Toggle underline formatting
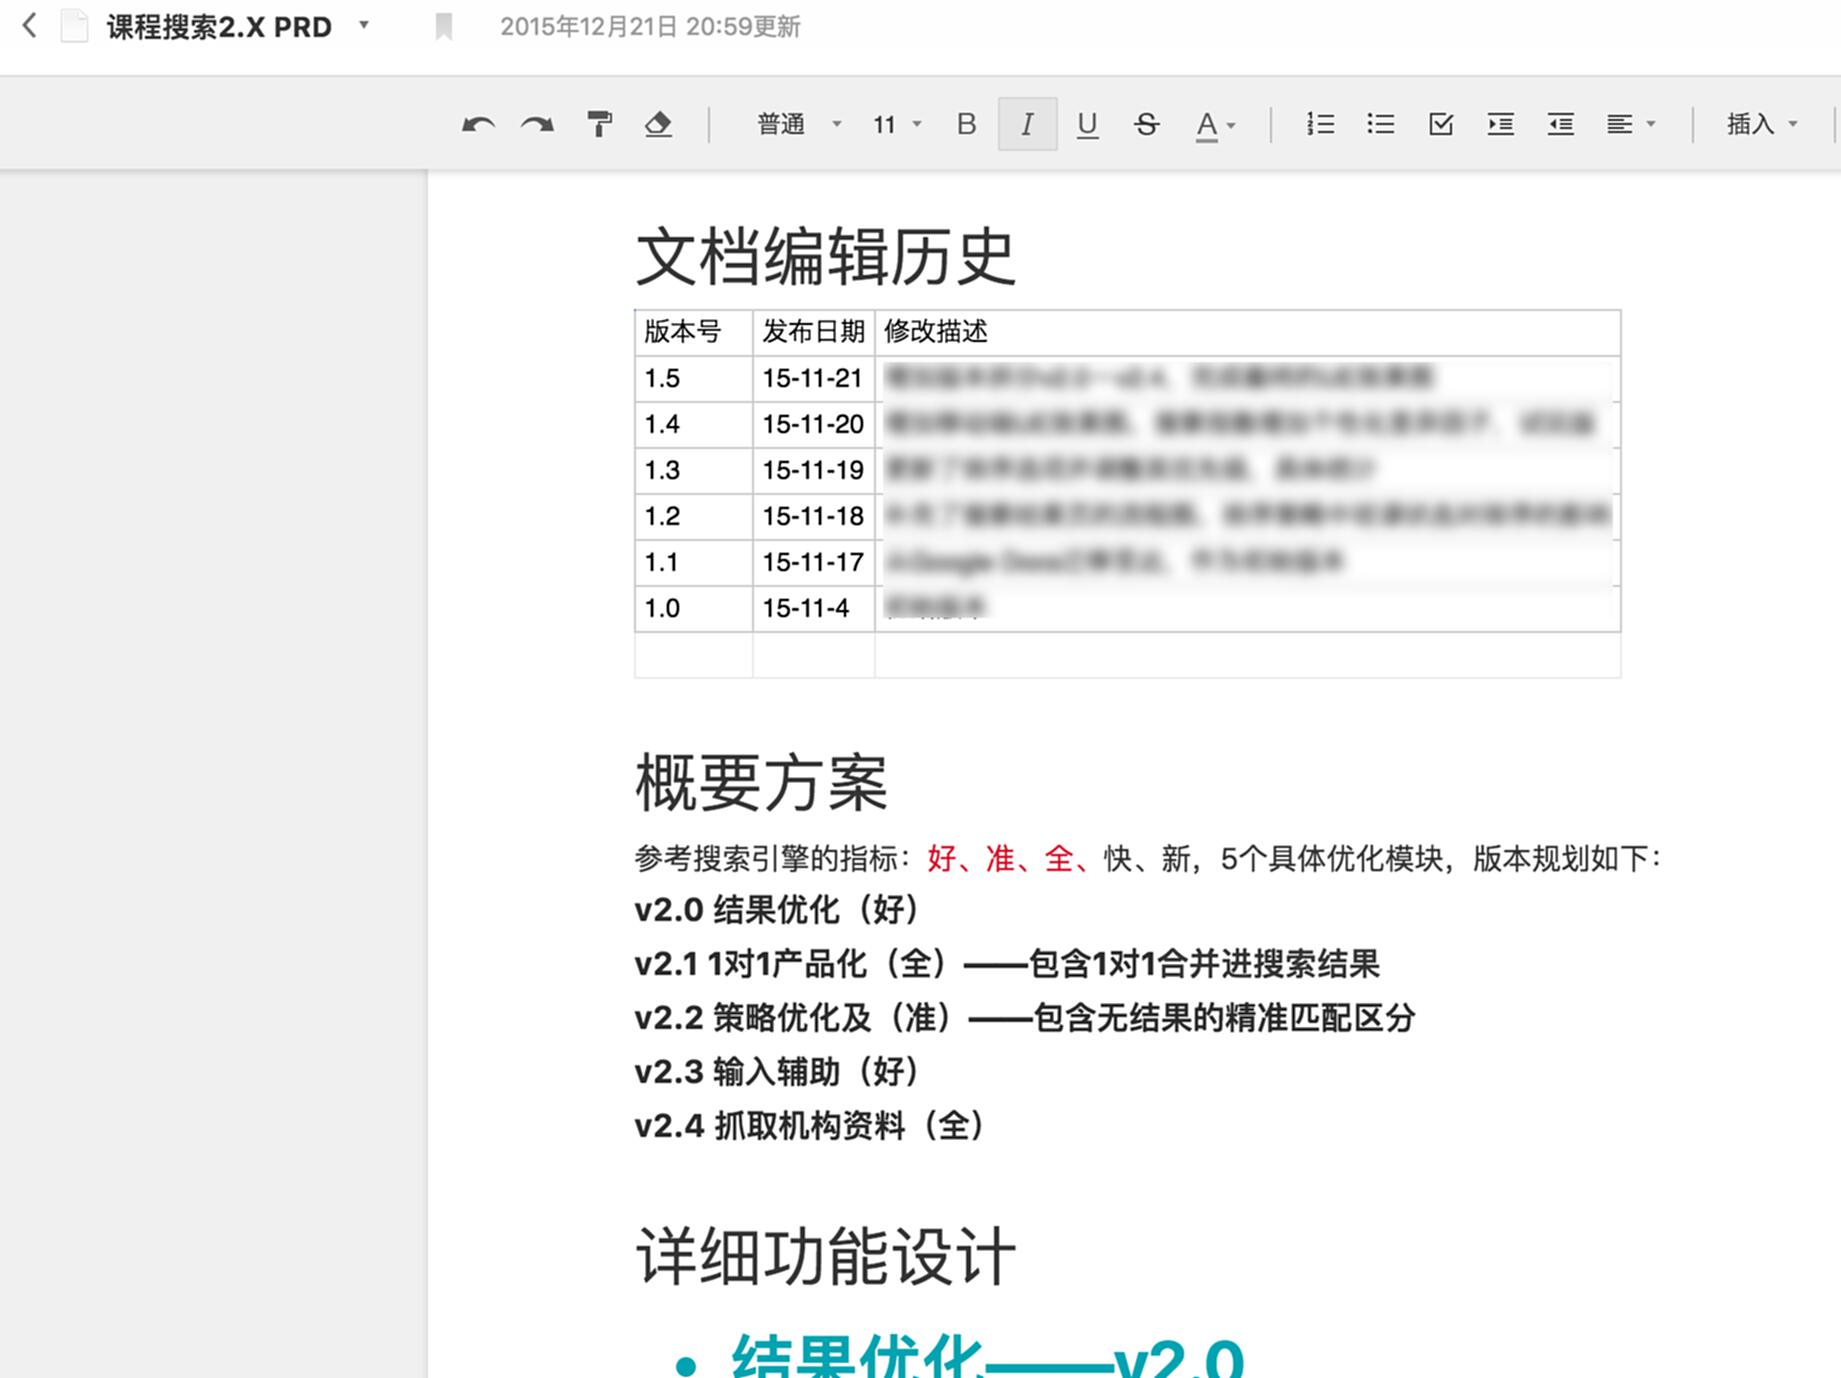Screen dimensions: 1841x1378 pyautogui.click(x=1087, y=124)
